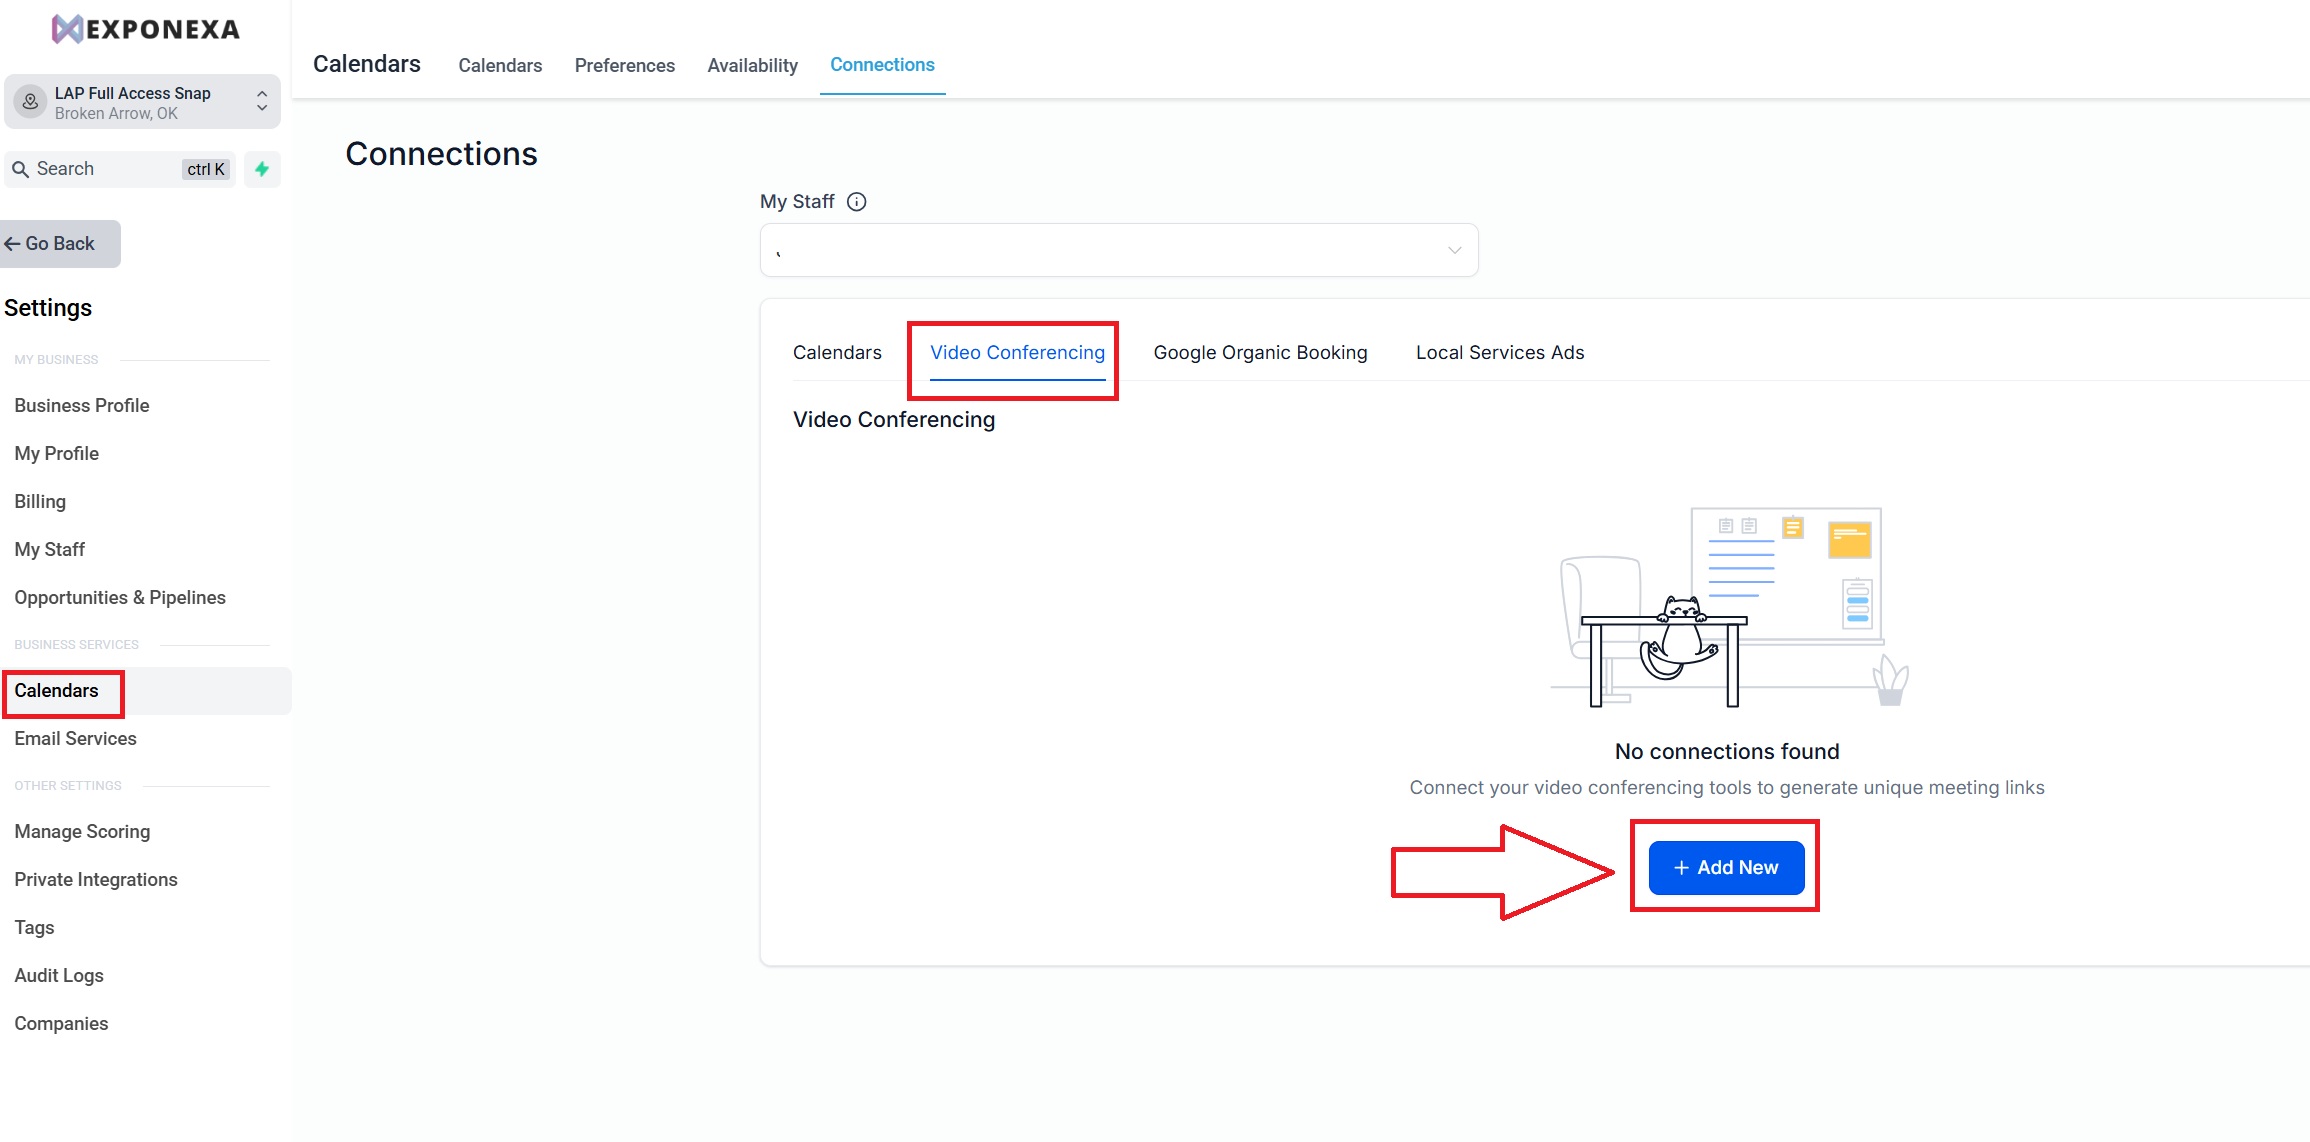Open Private Integrations settings
Screen dimensions: 2310x1142
coord(96,880)
